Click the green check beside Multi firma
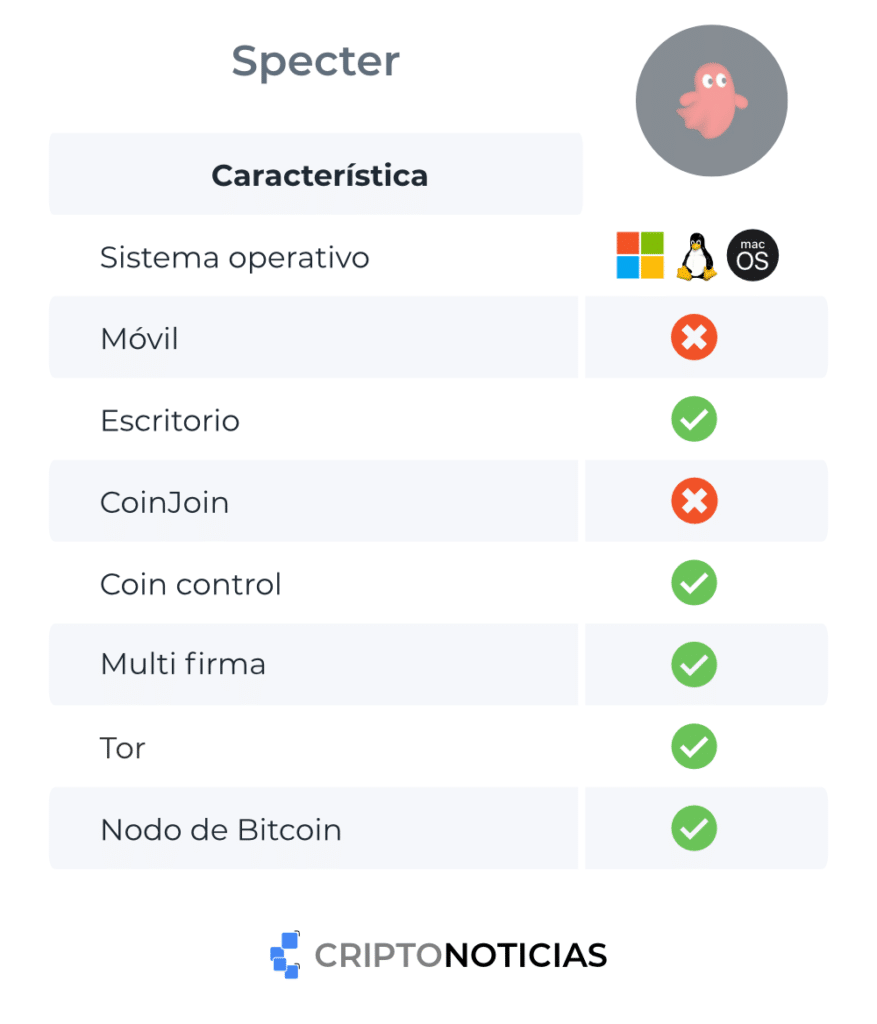The height and width of the screenshot is (1024, 877). (694, 664)
